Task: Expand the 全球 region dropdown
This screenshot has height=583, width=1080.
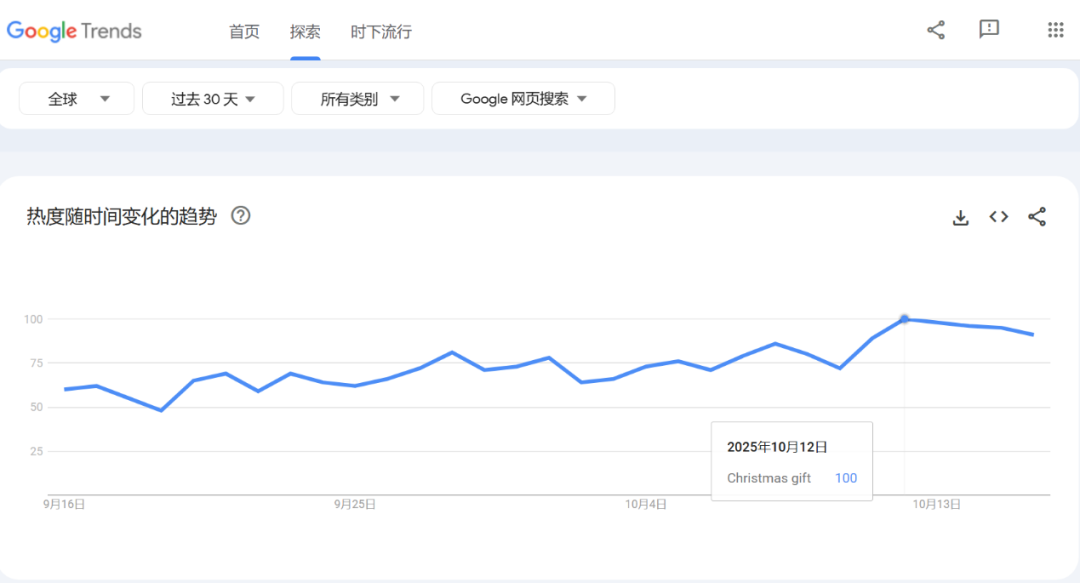Action: coord(77,99)
